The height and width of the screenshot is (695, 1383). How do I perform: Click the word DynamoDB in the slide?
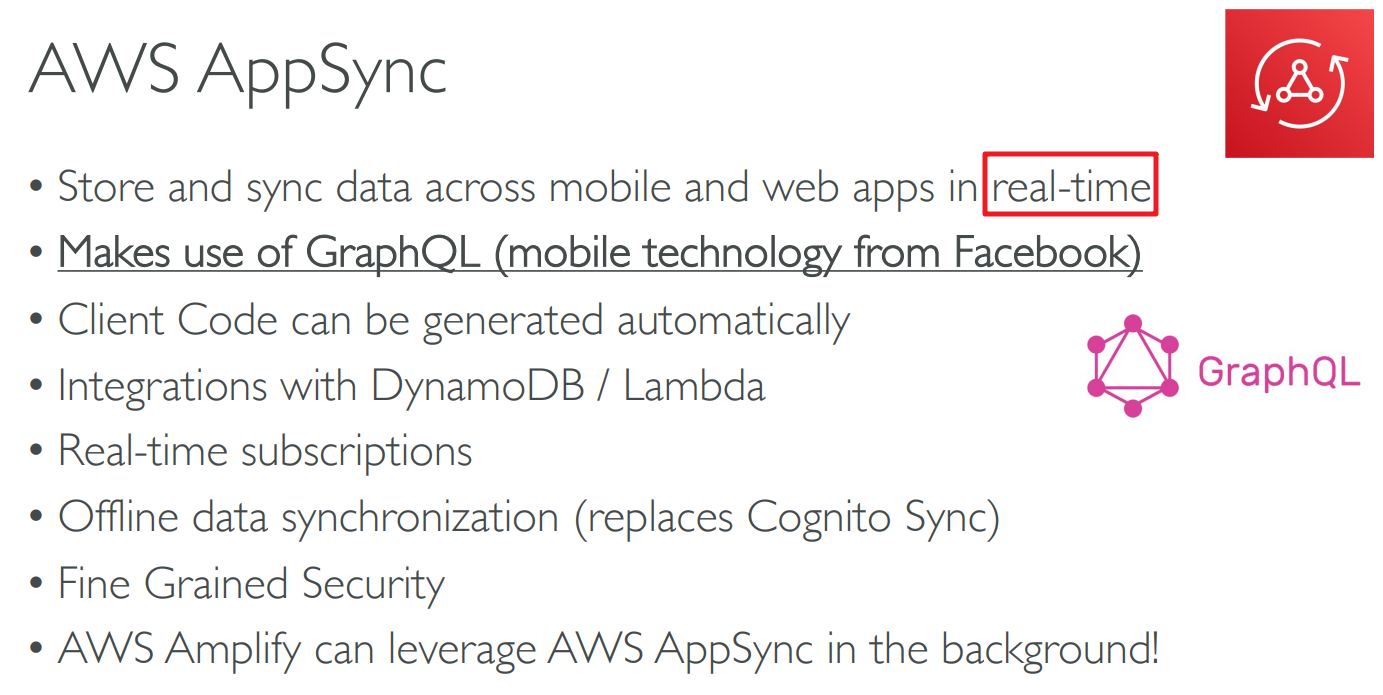[x=477, y=386]
